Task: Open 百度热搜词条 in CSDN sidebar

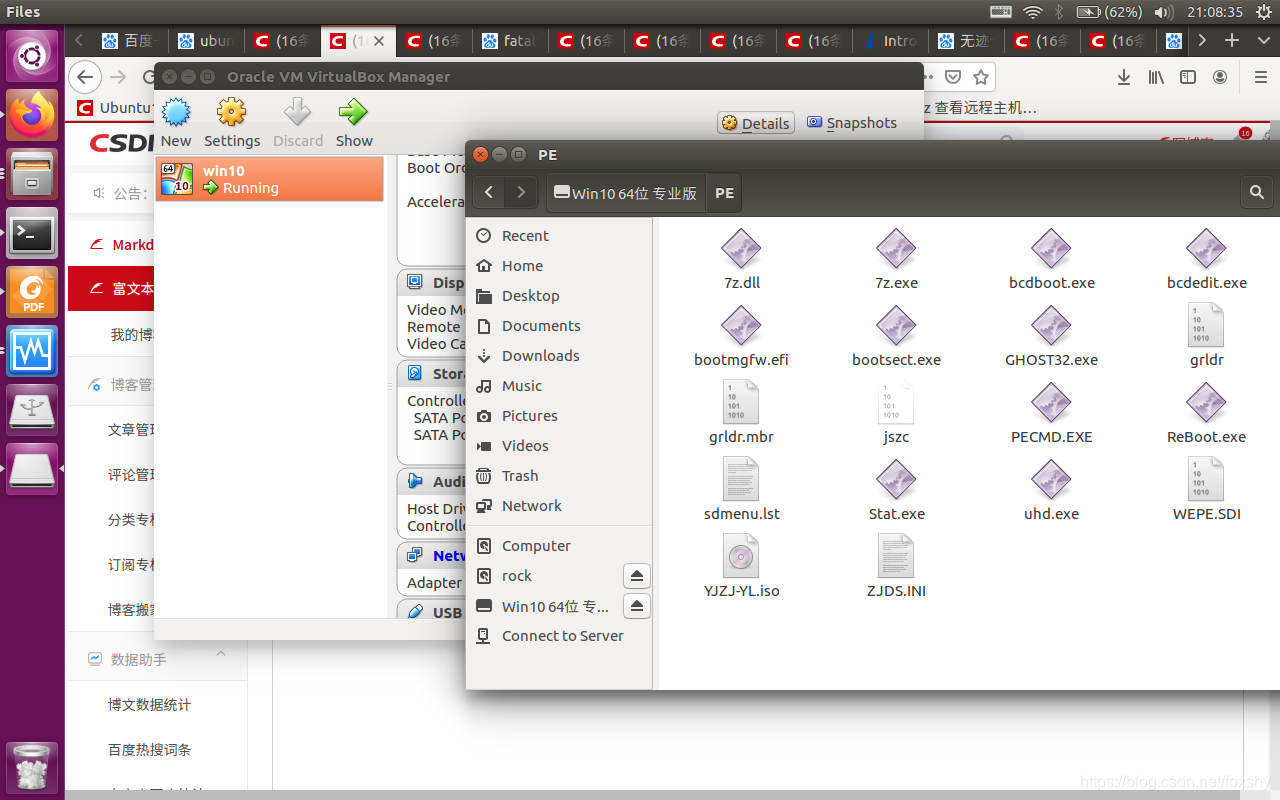Action: (x=149, y=750)
